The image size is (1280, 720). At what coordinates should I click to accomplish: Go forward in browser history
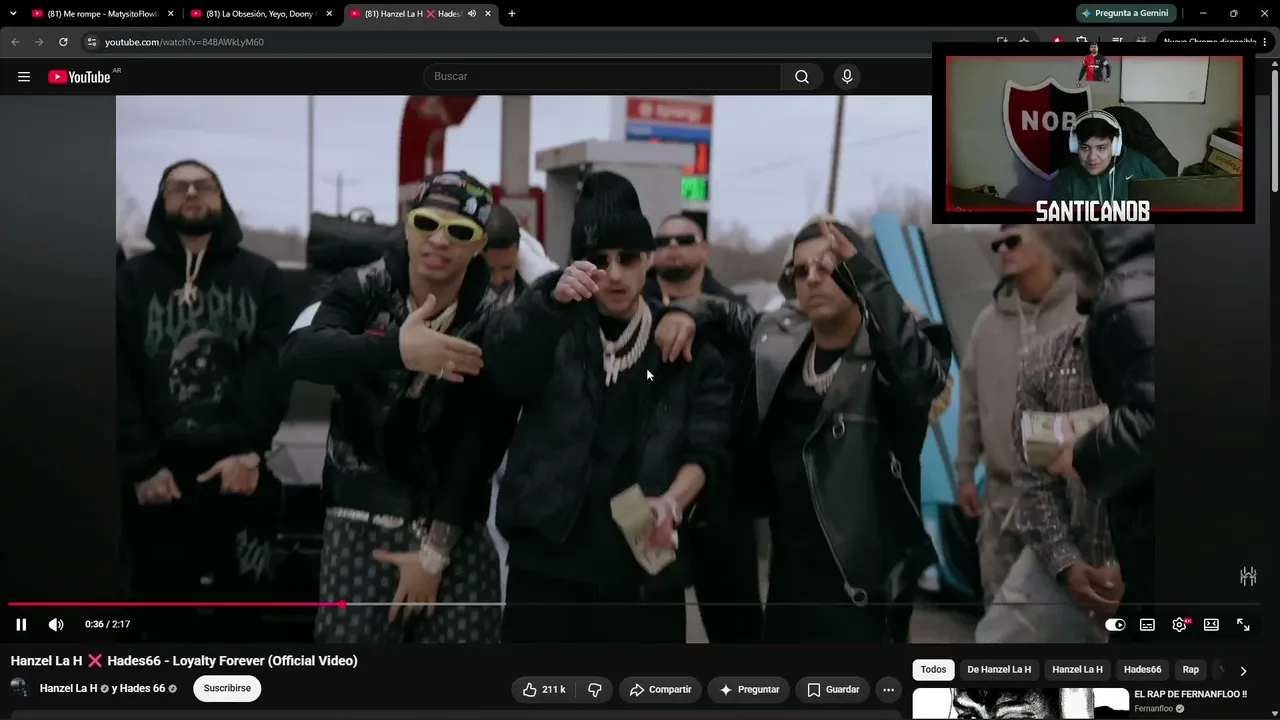39,42
